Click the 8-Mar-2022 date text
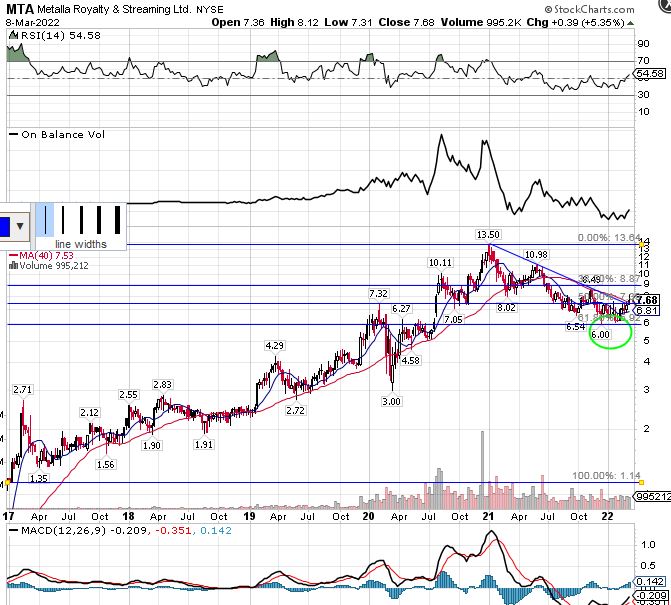The height and width of the screenshot is (605, 671). (33, 22)
